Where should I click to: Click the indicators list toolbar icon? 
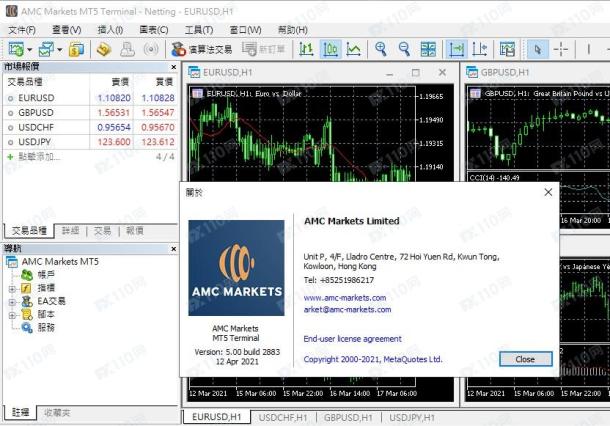tap(507, 49)
